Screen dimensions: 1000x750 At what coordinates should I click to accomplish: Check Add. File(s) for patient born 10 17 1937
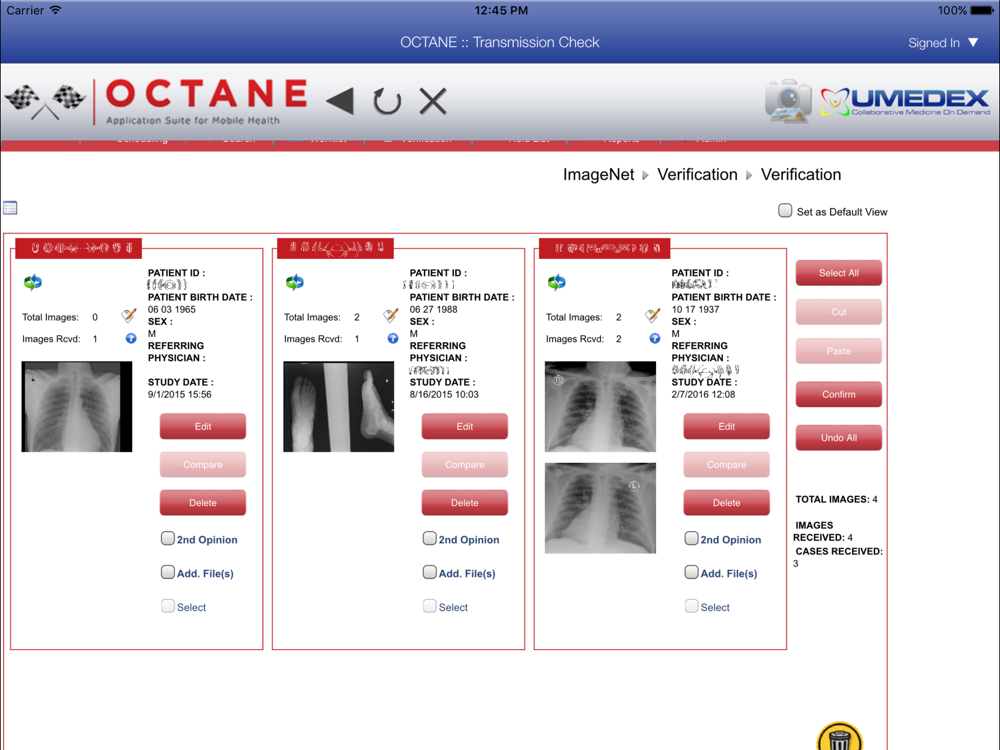(691, 572)
